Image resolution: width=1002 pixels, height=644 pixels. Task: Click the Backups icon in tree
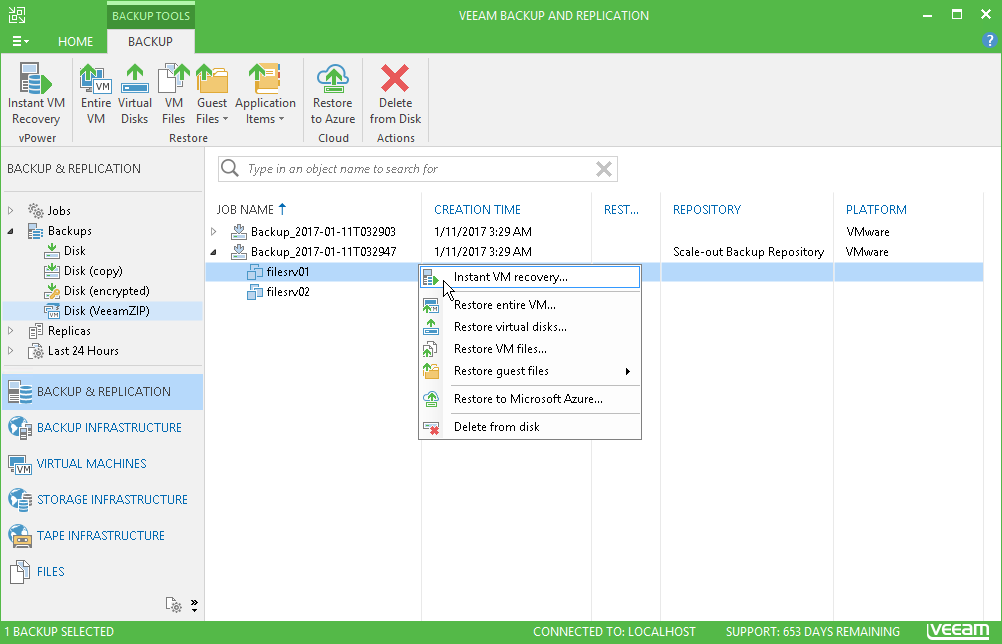(x=36, y=231)
